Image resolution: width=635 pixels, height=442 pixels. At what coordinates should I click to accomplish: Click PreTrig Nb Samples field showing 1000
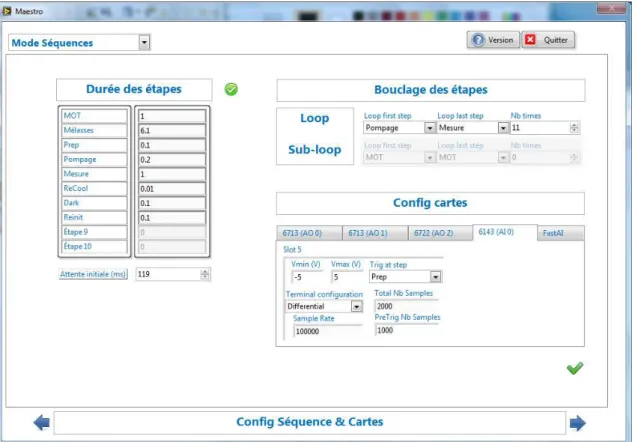coord(406,330)
